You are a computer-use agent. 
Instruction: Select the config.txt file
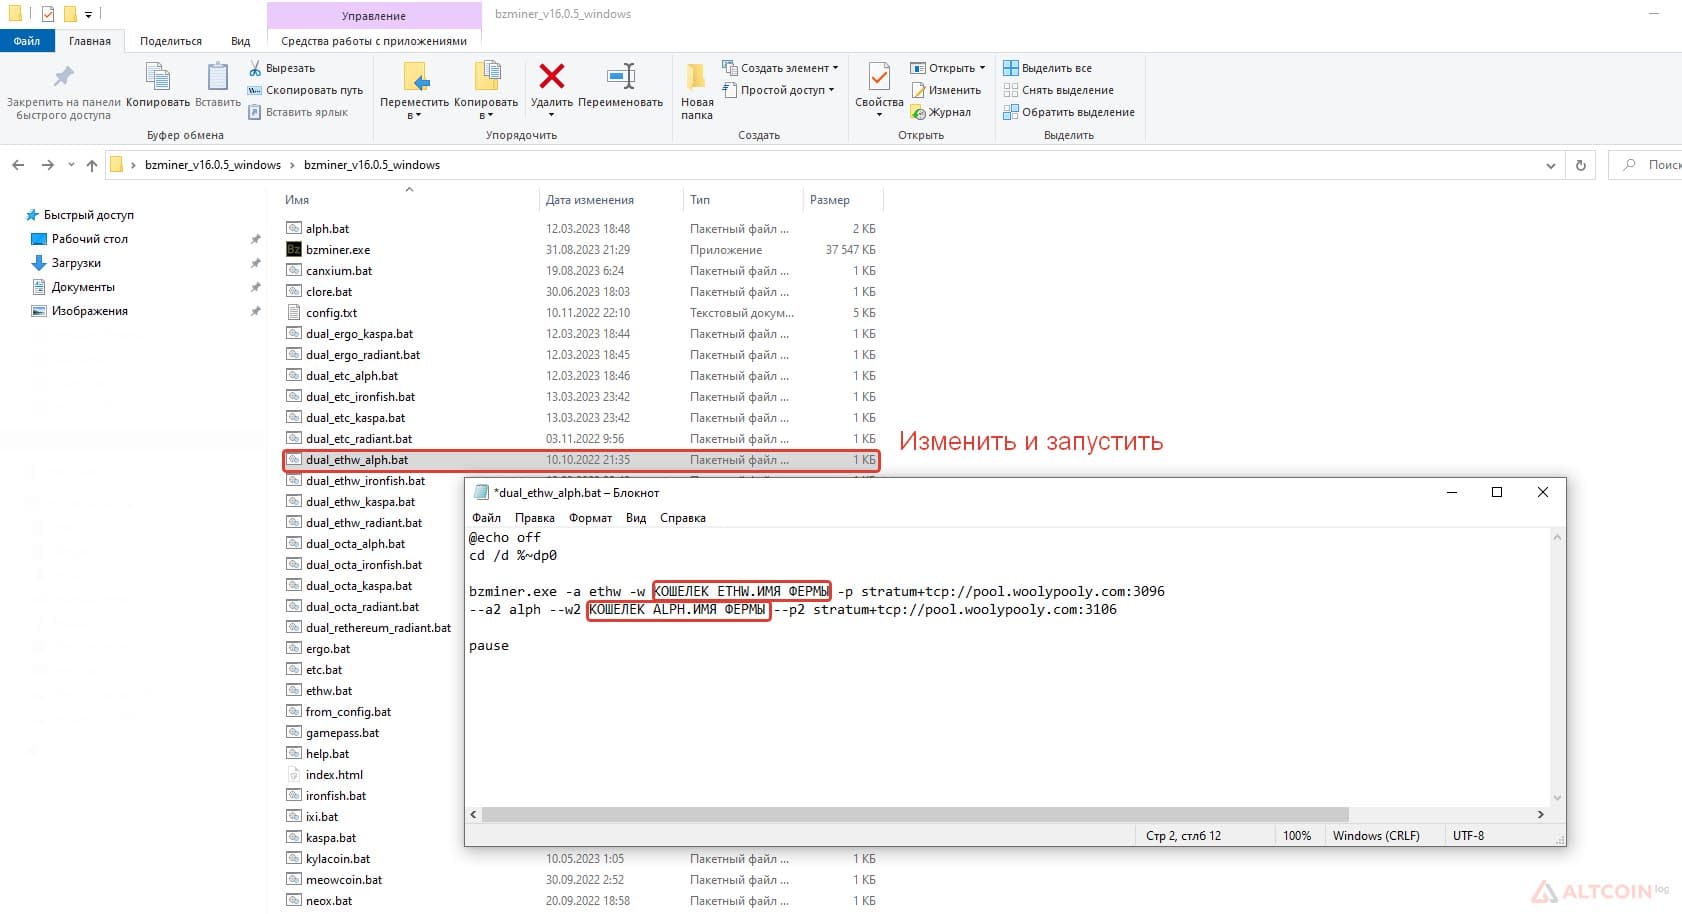pos(331,313)
